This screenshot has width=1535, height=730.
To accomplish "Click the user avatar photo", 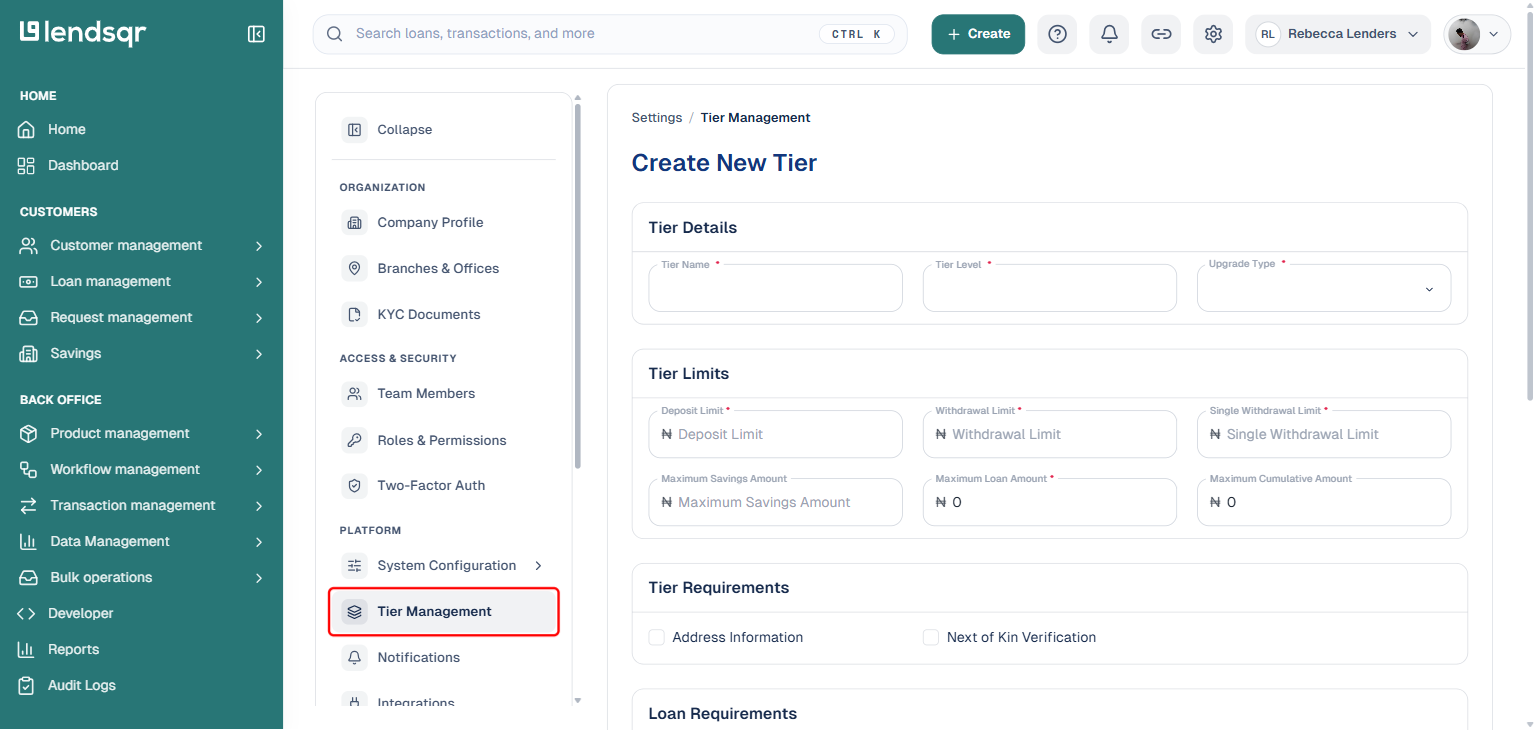I will 1463,34.
